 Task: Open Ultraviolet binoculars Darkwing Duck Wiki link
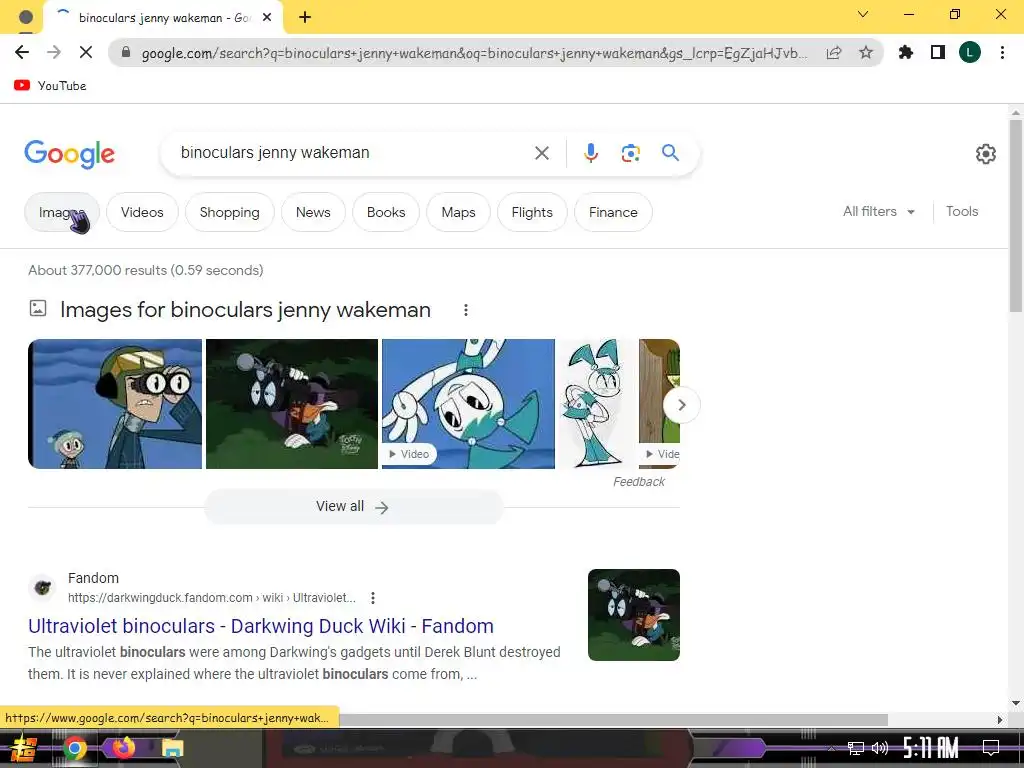pyautogui.click(x=261, y=626)
